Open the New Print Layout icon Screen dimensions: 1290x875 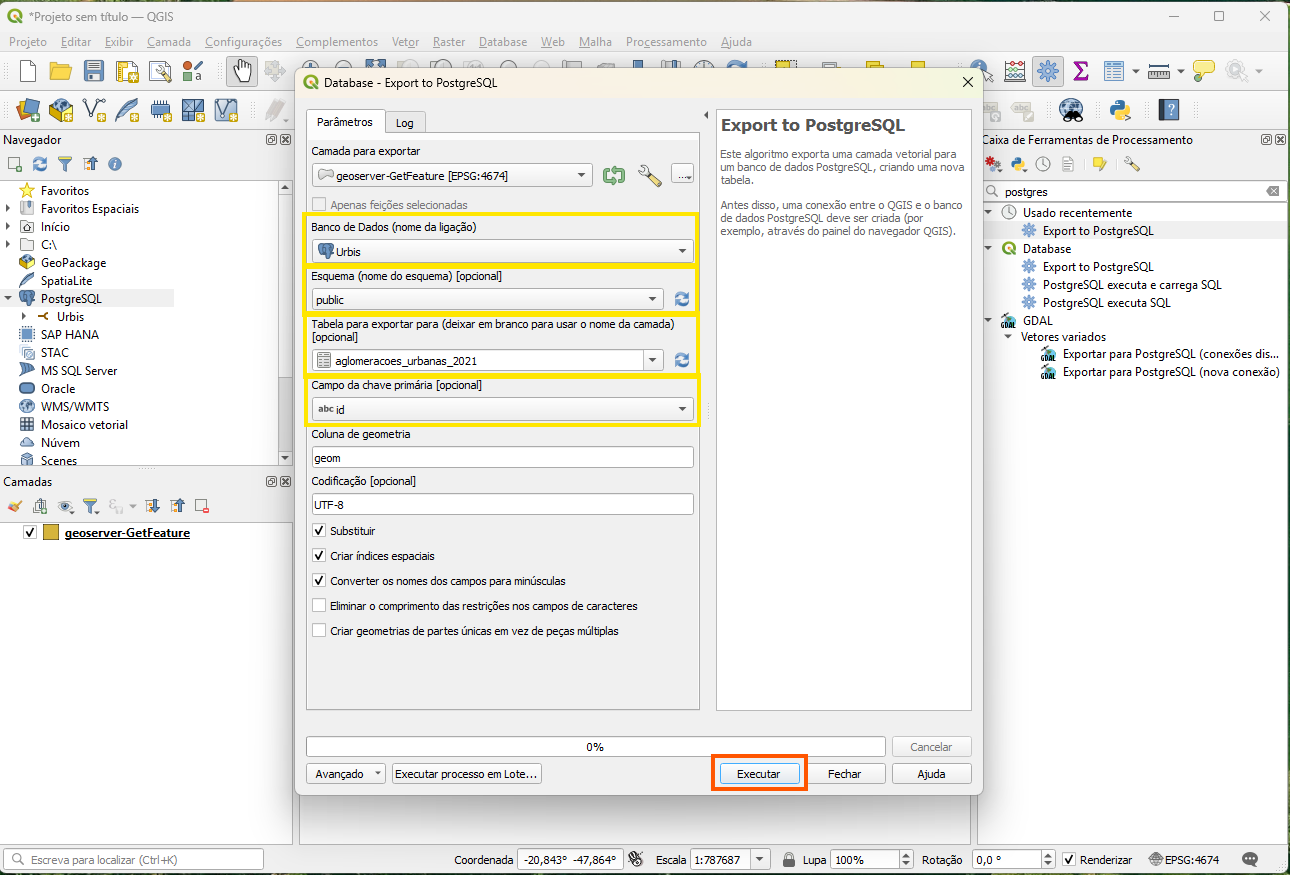coord(127,71)
